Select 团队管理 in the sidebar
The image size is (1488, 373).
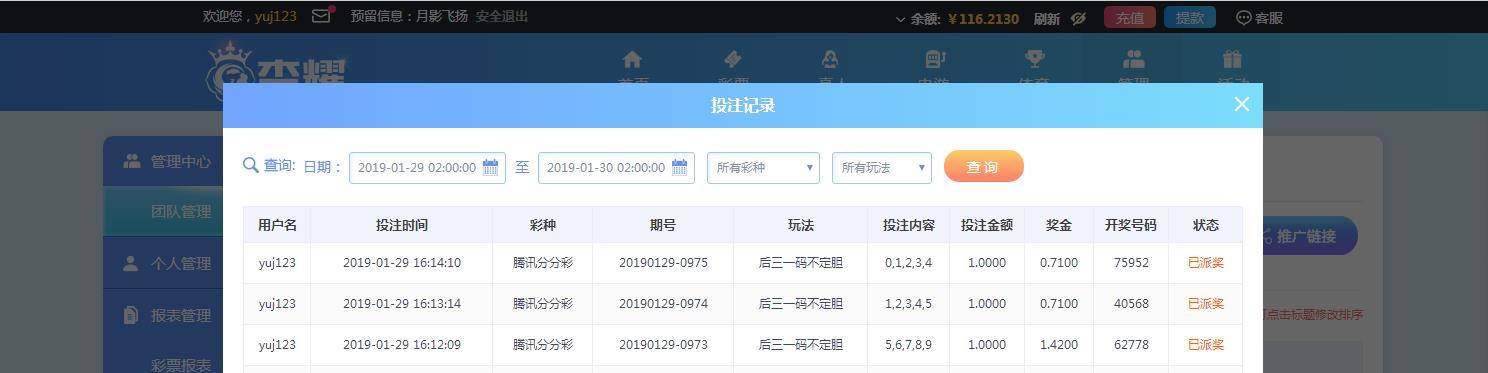coord(163,212)
